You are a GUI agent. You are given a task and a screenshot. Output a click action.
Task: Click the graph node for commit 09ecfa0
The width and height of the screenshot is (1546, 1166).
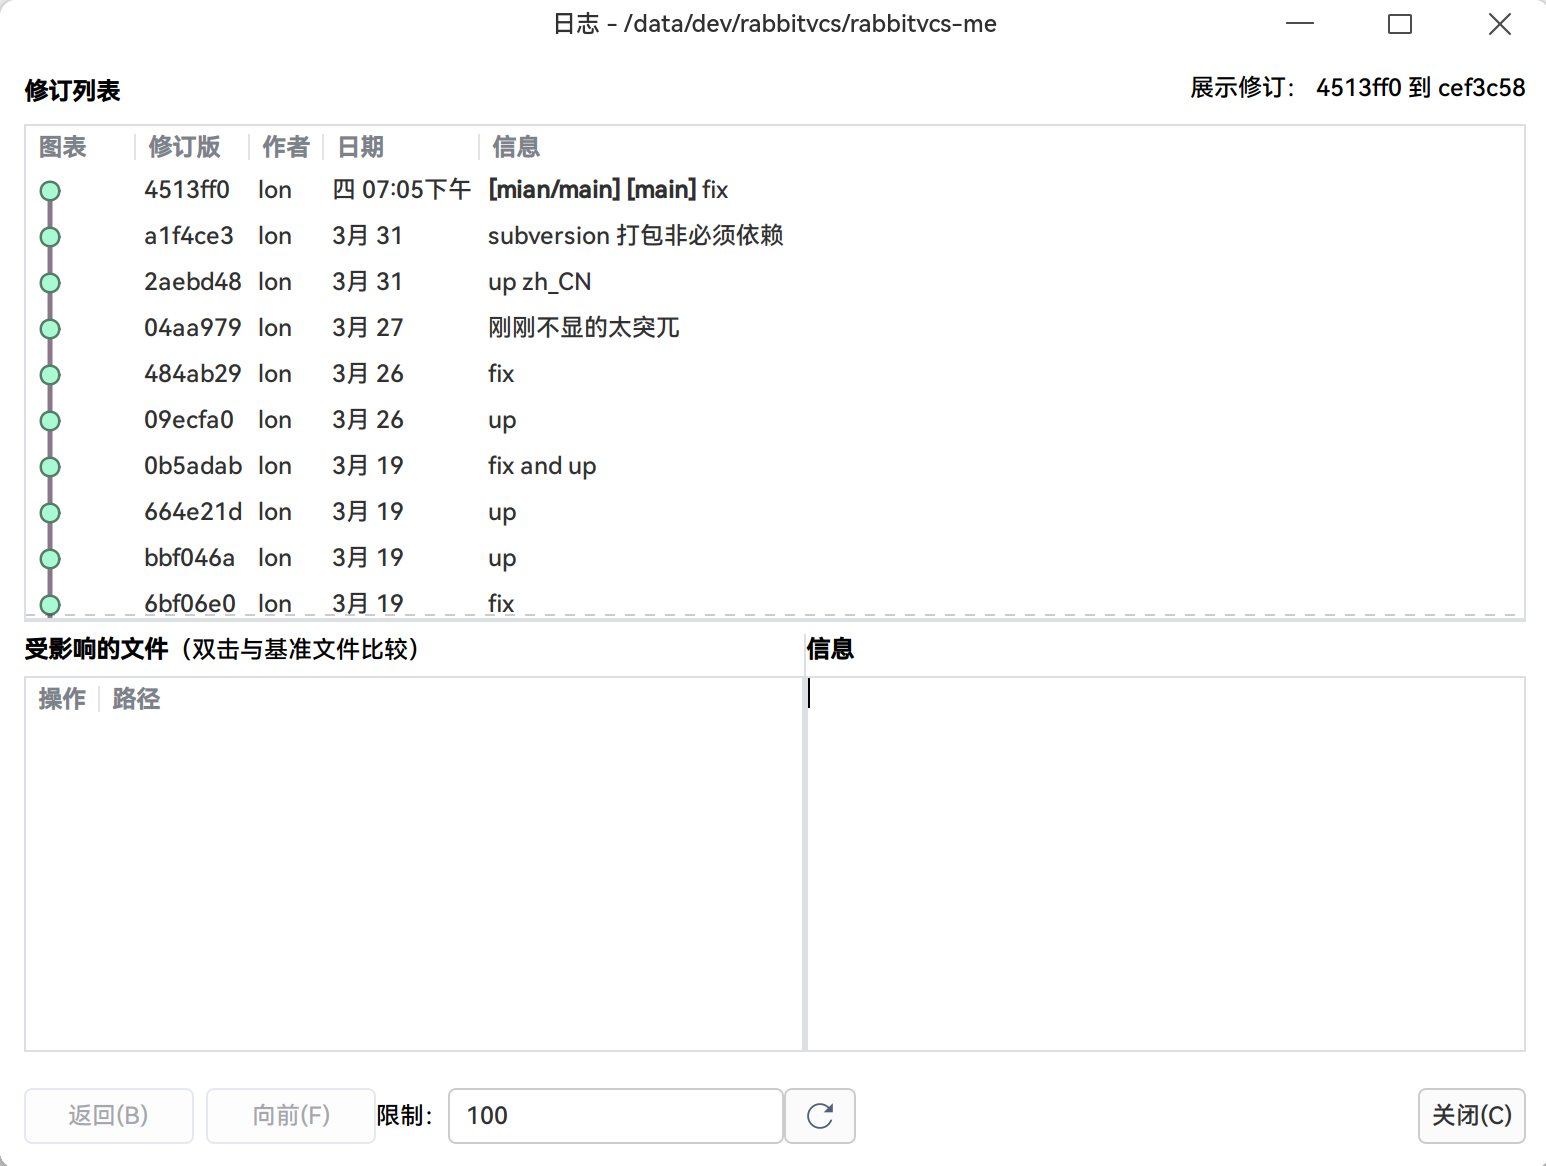pos(50,420)
